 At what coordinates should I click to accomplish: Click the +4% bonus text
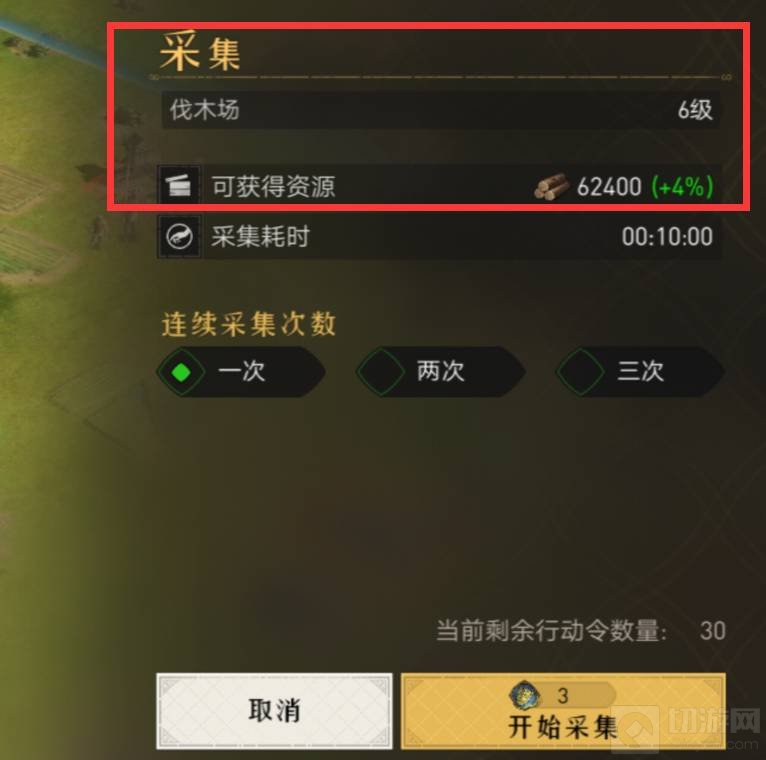point(682,187)
